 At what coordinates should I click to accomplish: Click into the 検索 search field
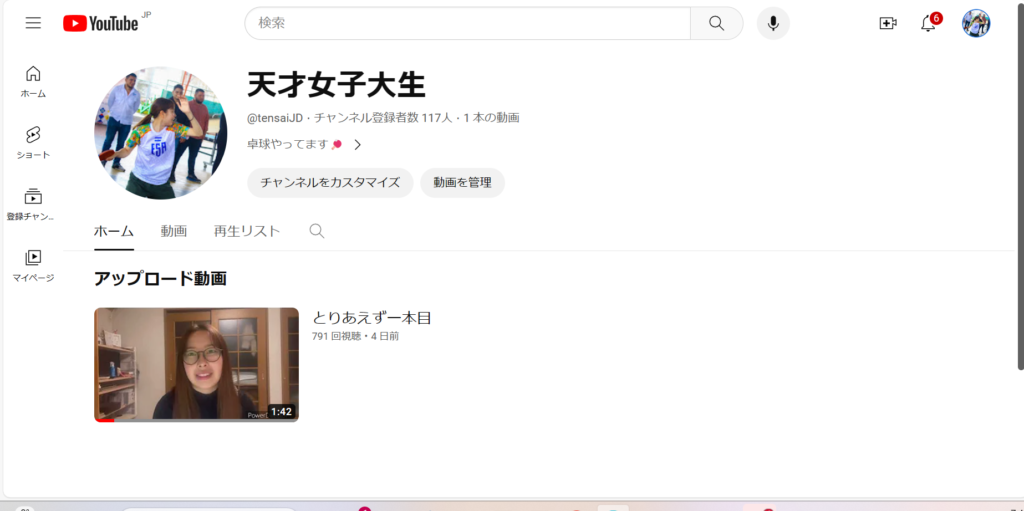468,23
